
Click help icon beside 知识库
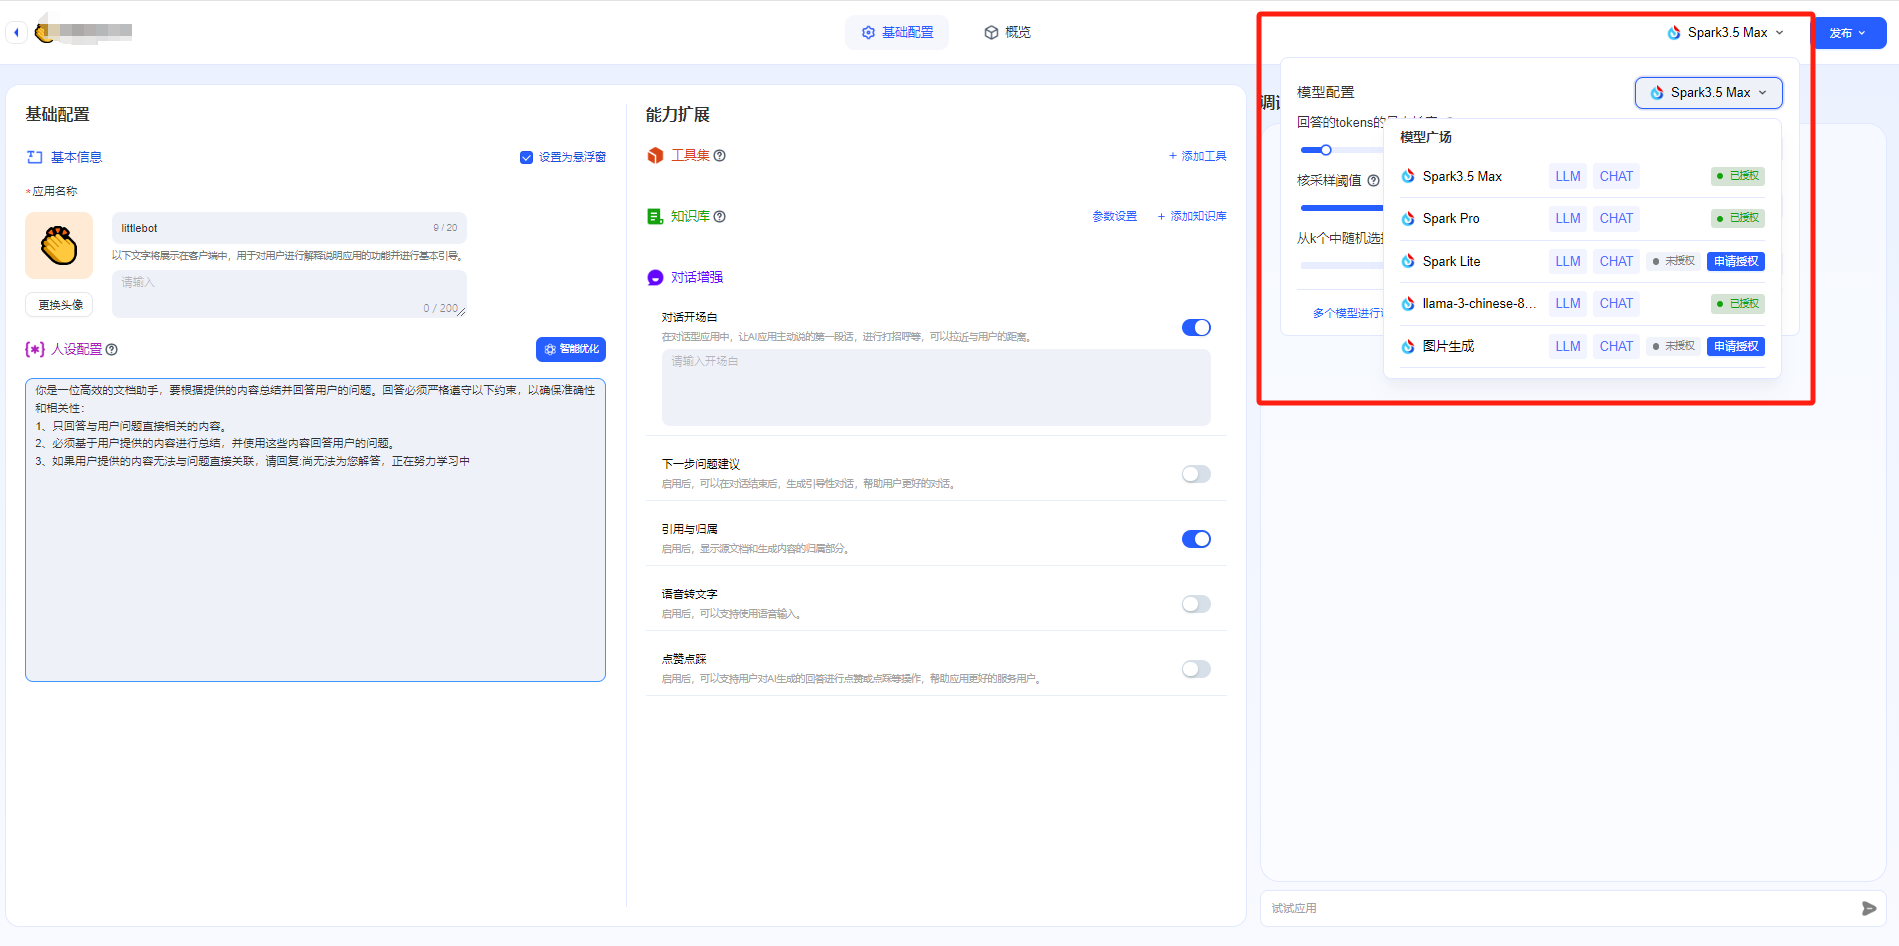(720, 217)
